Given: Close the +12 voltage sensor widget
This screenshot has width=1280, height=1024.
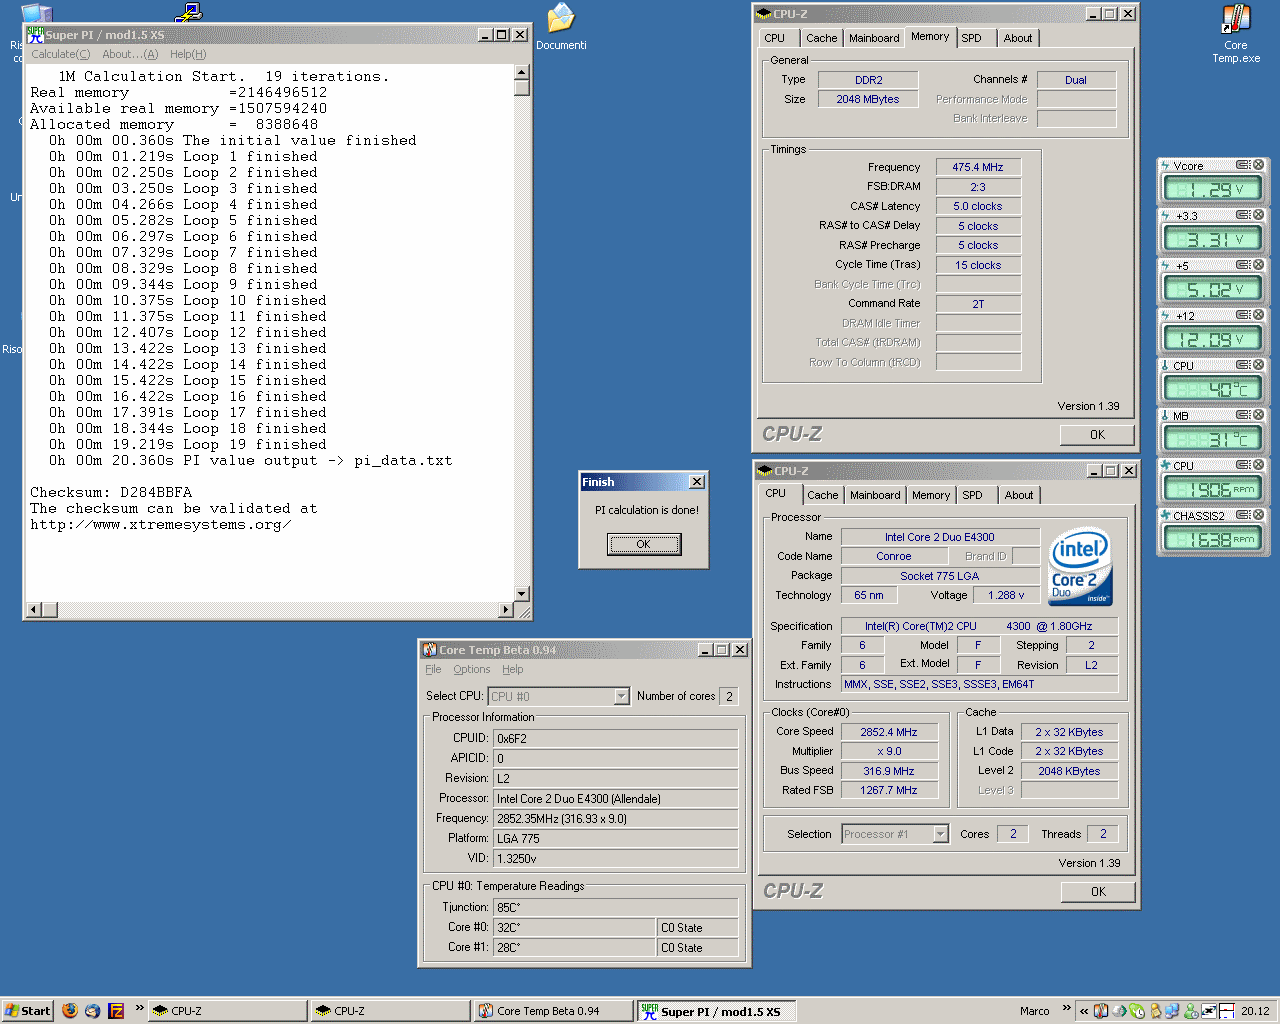Looking at the screenshot, I should [1259, 315].
